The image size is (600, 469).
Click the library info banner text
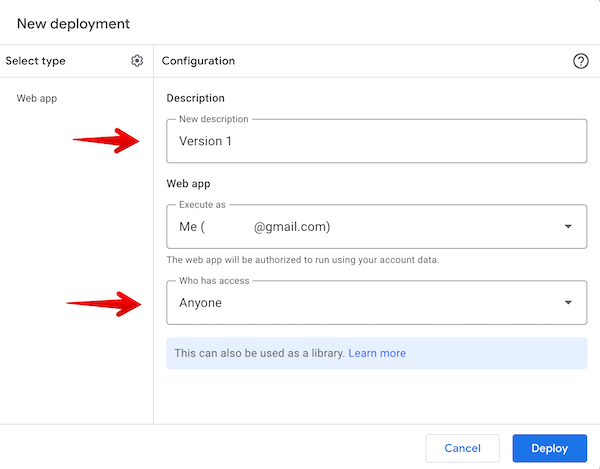259,353
